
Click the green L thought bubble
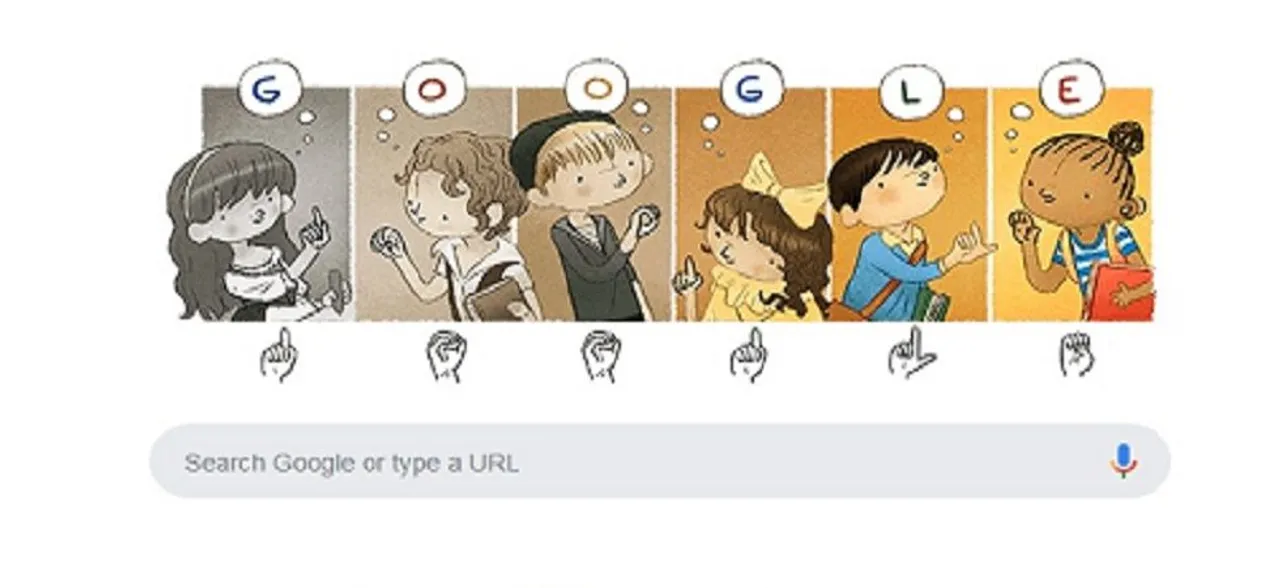pos(911,91)
